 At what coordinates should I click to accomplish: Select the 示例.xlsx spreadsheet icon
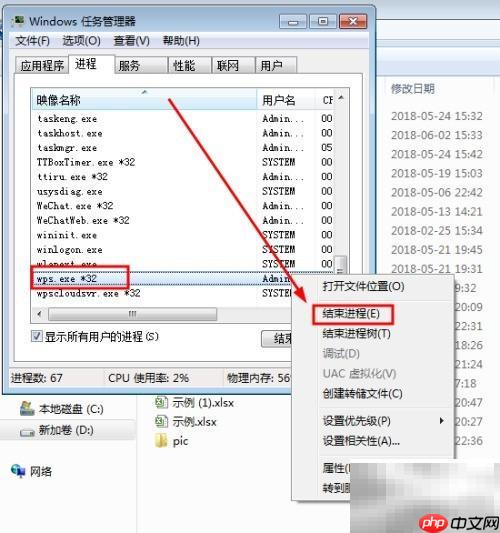coord(161,422)
